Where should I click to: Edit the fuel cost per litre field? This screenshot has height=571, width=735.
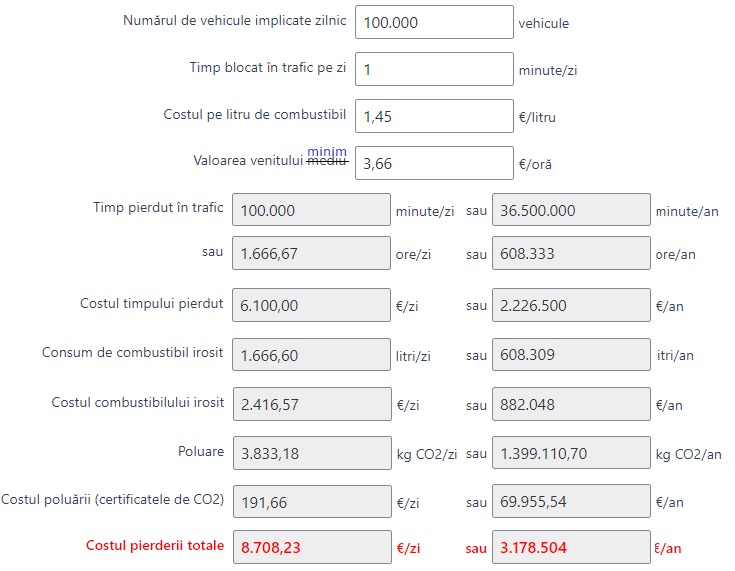click(434, 116)
